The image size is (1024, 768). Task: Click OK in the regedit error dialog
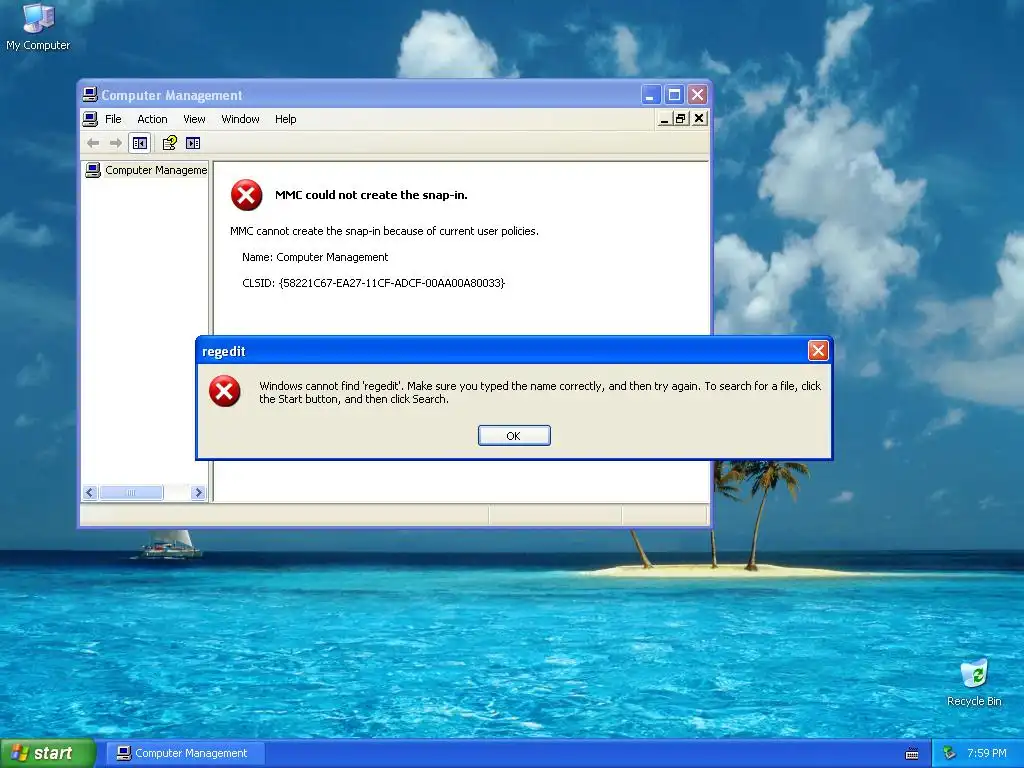[514, 436]
